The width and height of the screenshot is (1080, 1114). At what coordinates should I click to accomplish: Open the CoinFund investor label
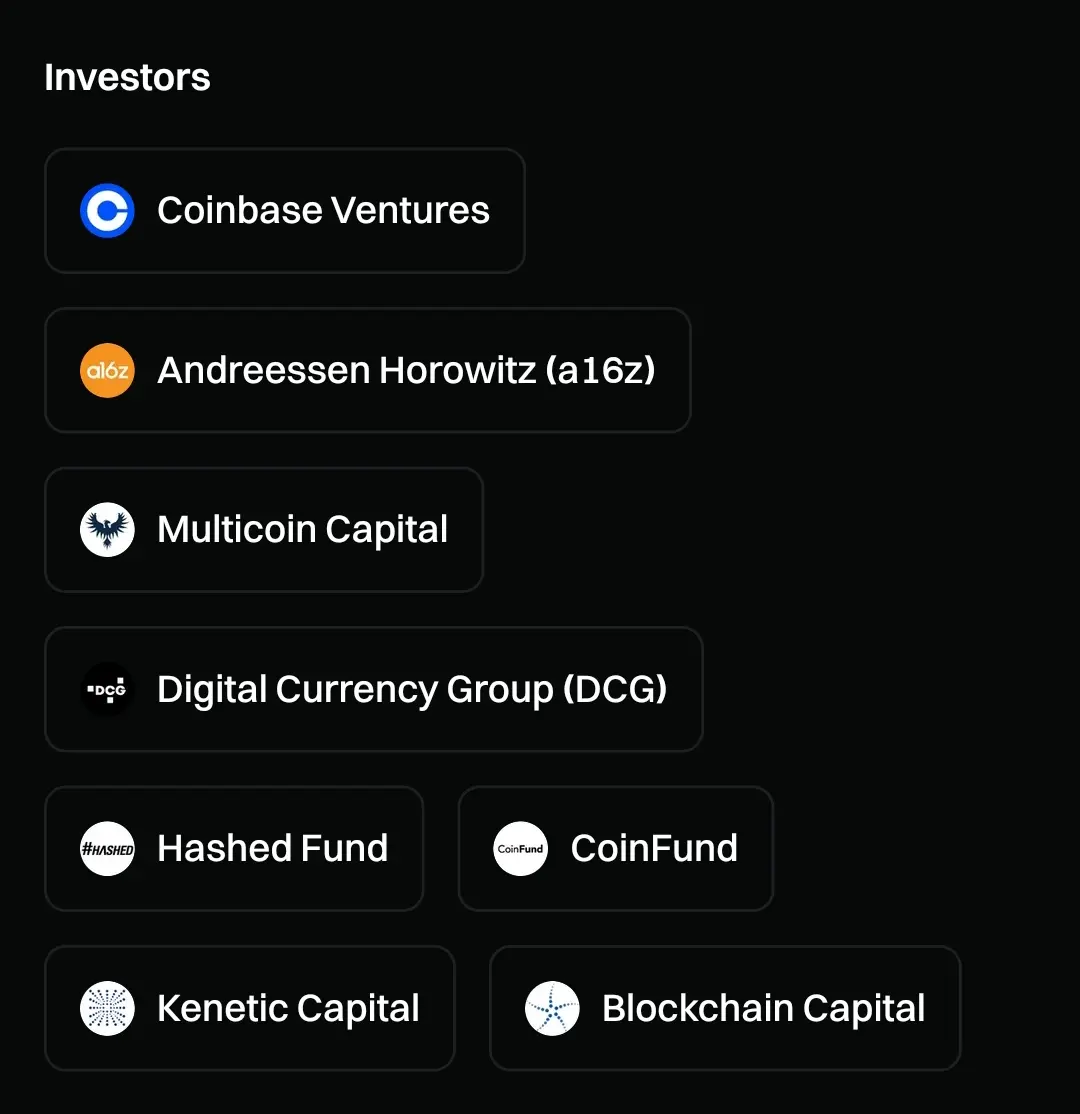point(654,849)
